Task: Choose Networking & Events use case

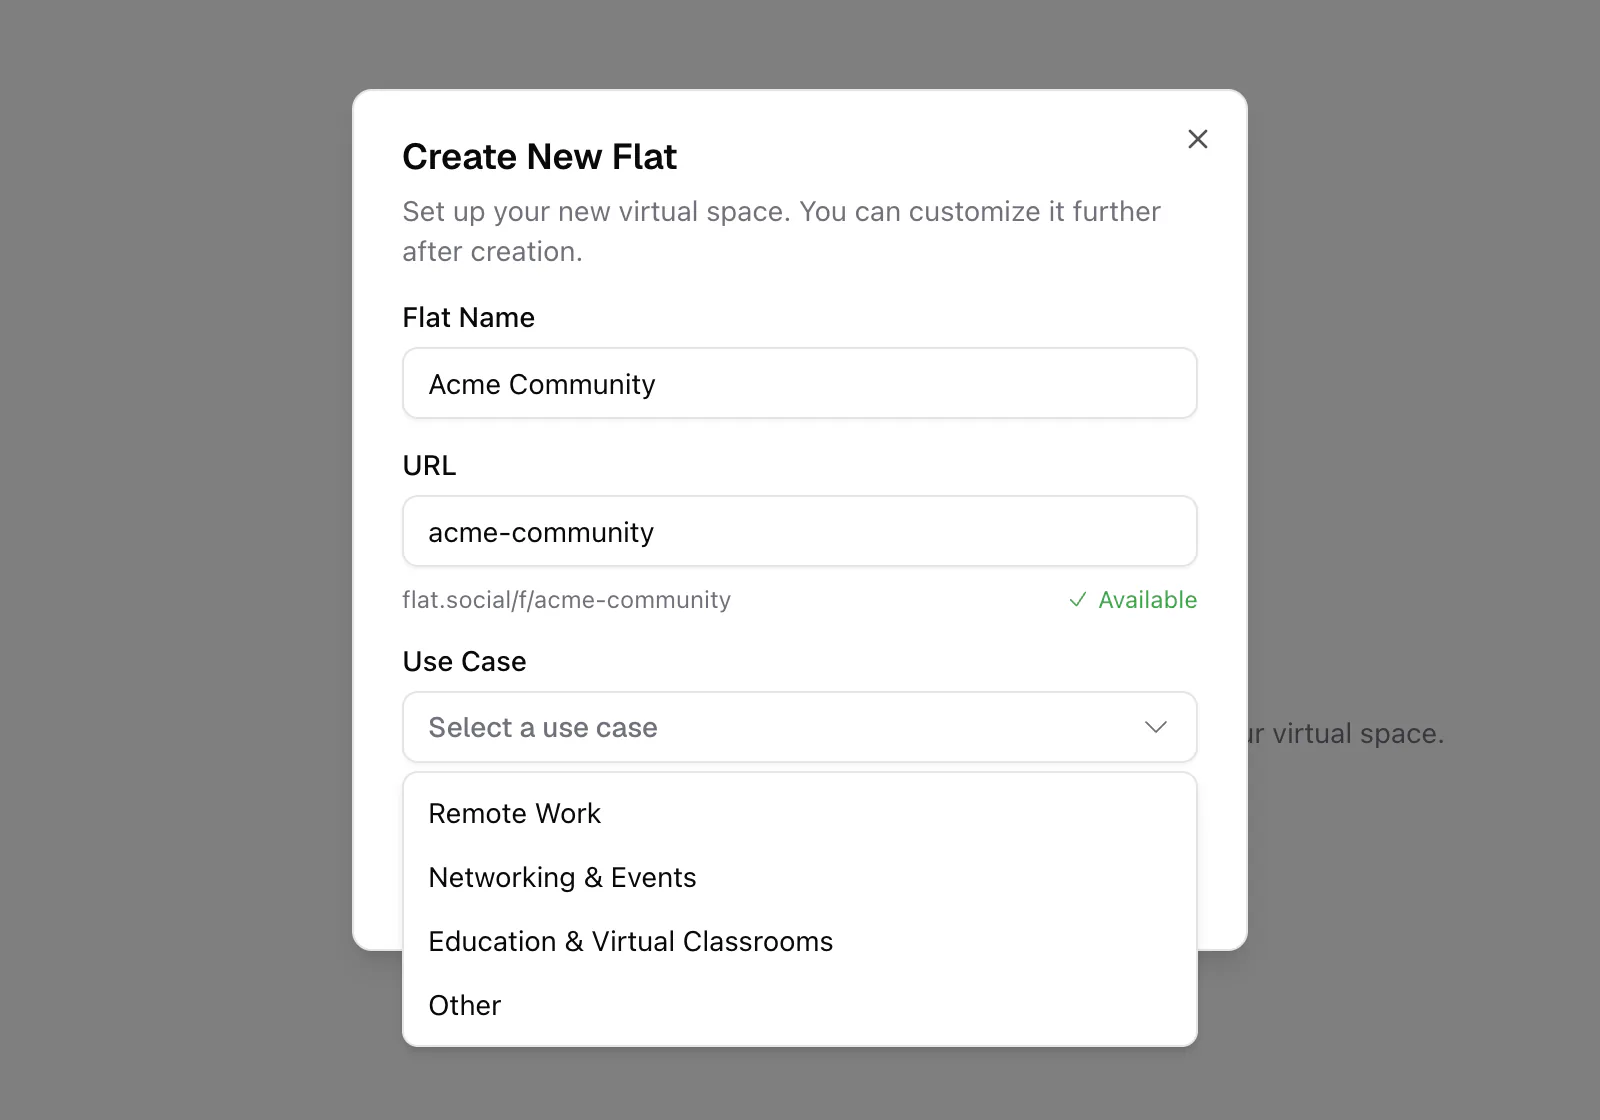Action: coord(799,877)
